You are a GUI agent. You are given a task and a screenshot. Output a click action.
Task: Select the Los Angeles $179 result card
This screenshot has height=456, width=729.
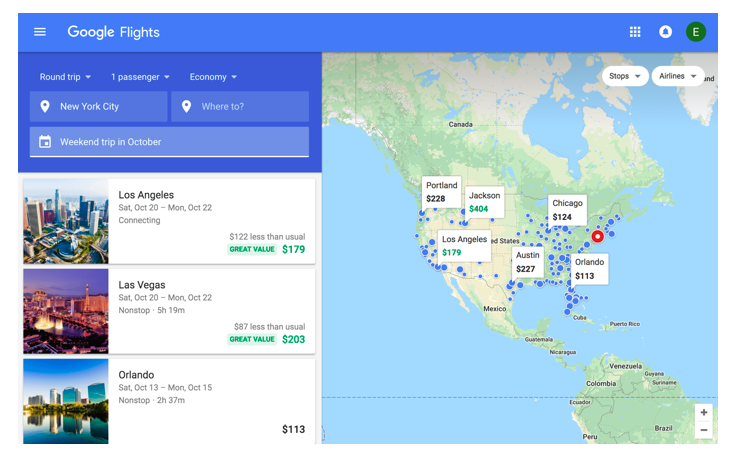[168, 221]
